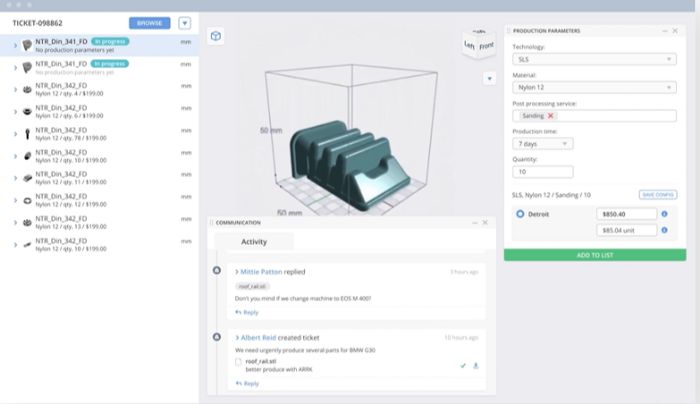Image resolution: width=700 pixels, height=404 pixels.
Task: Close the Production Parameters panel
Action: coord(675,31)
